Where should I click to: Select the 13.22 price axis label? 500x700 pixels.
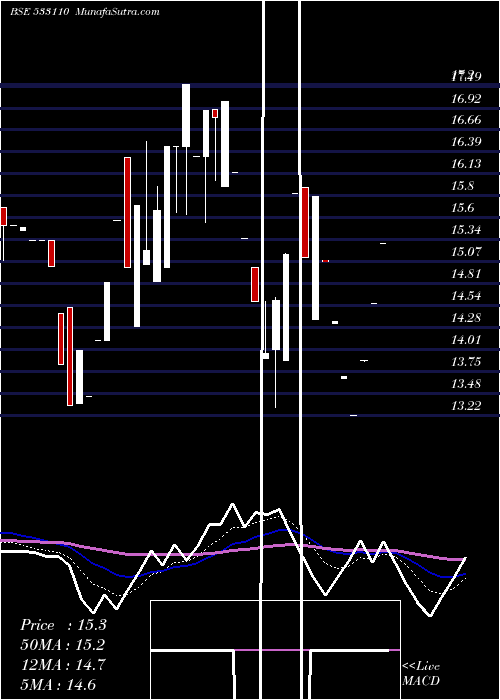pos(466,406)
